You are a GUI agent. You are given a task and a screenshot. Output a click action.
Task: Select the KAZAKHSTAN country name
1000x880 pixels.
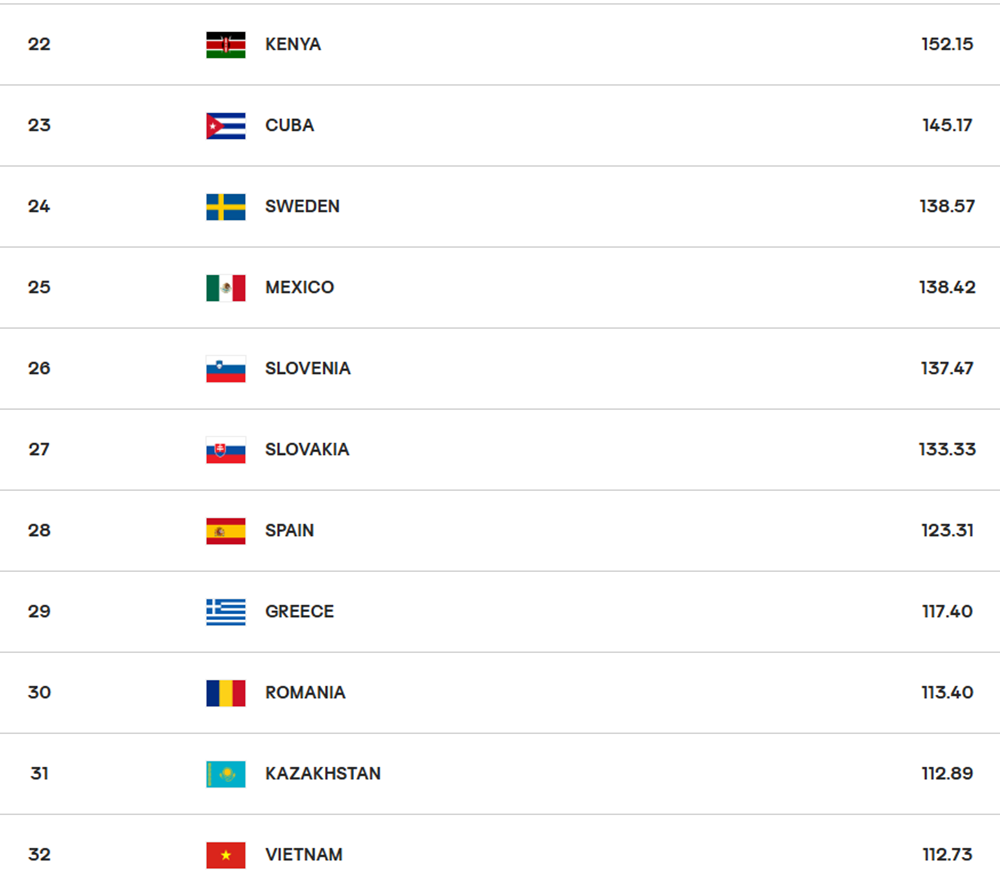tap(323, 774)
